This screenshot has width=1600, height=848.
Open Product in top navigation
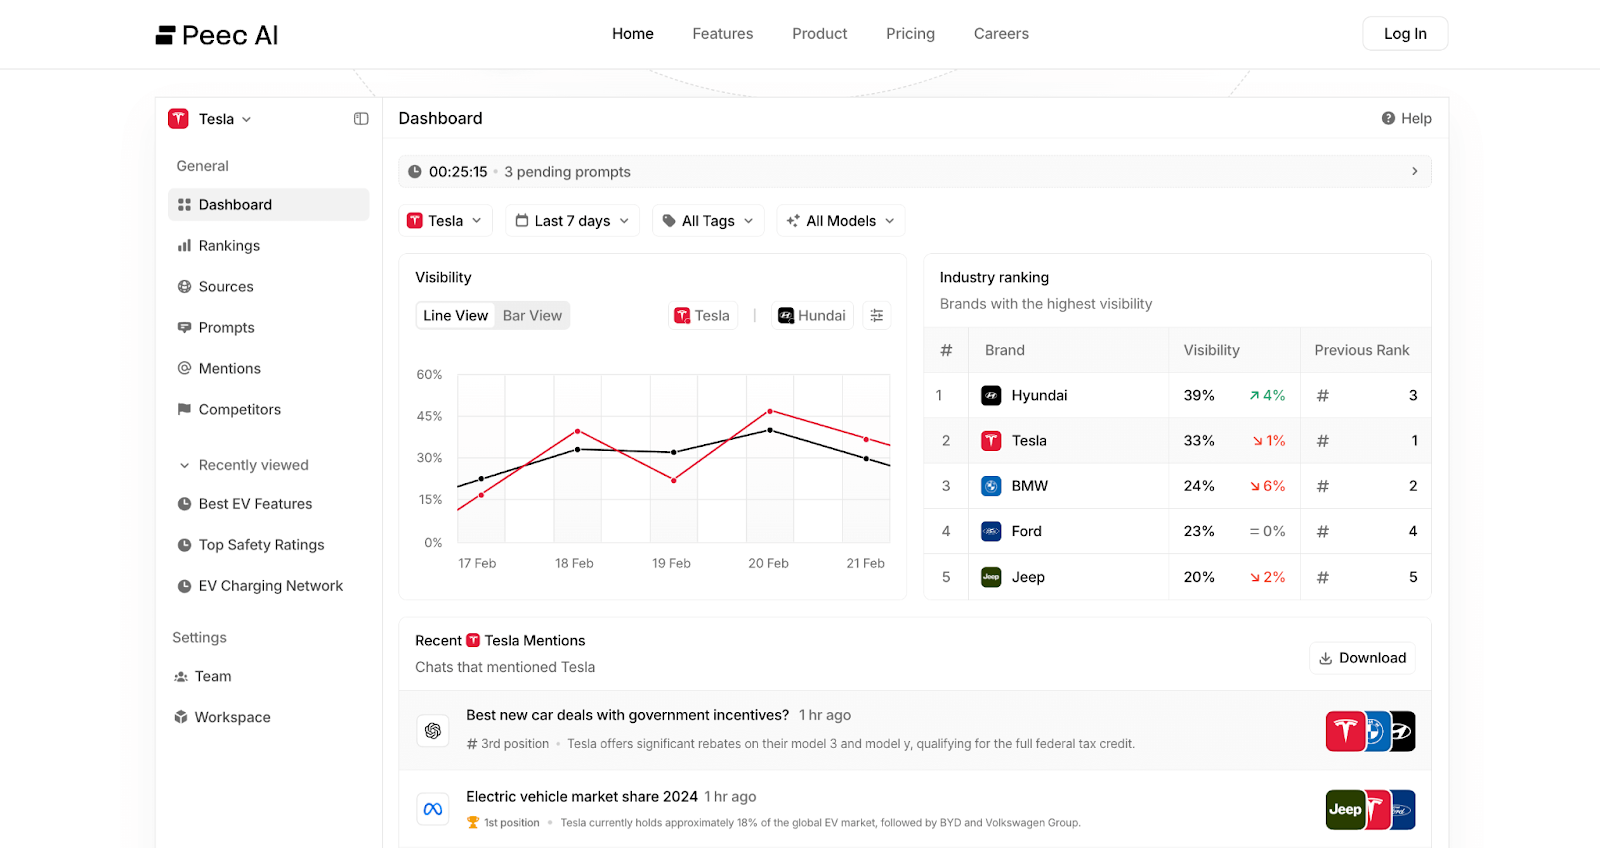[x=820, y=34]
